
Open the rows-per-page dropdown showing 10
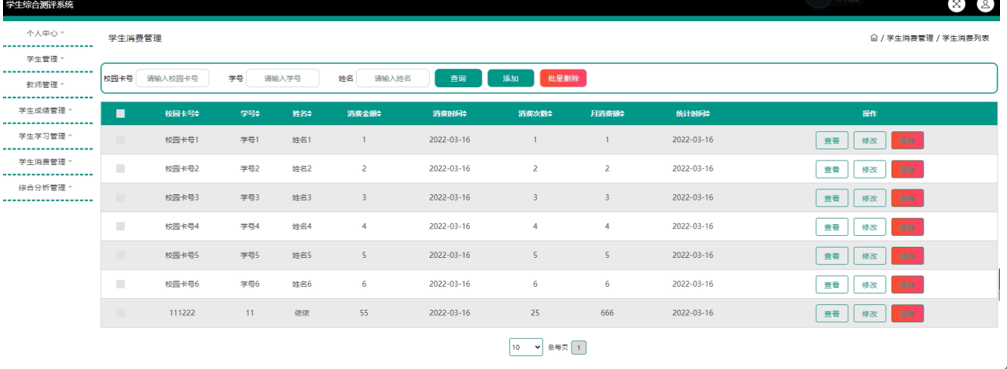[526, 347]
